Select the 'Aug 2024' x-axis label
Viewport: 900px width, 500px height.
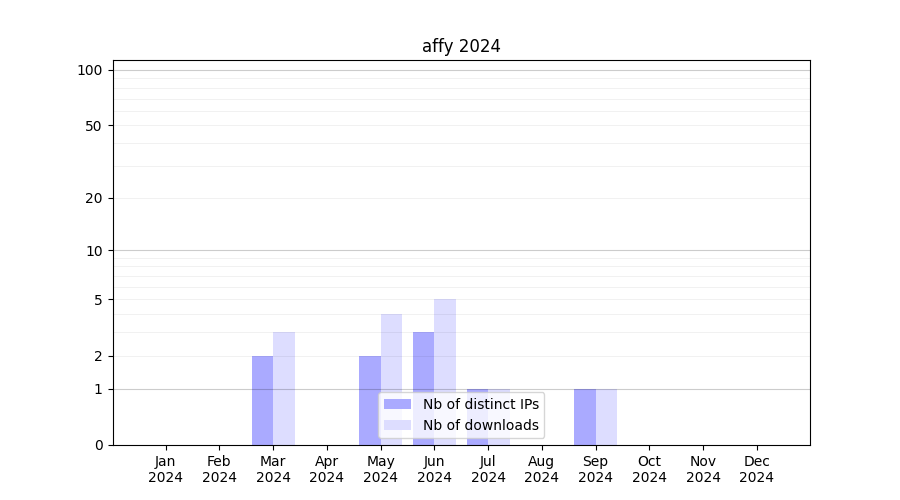[542, 469]
